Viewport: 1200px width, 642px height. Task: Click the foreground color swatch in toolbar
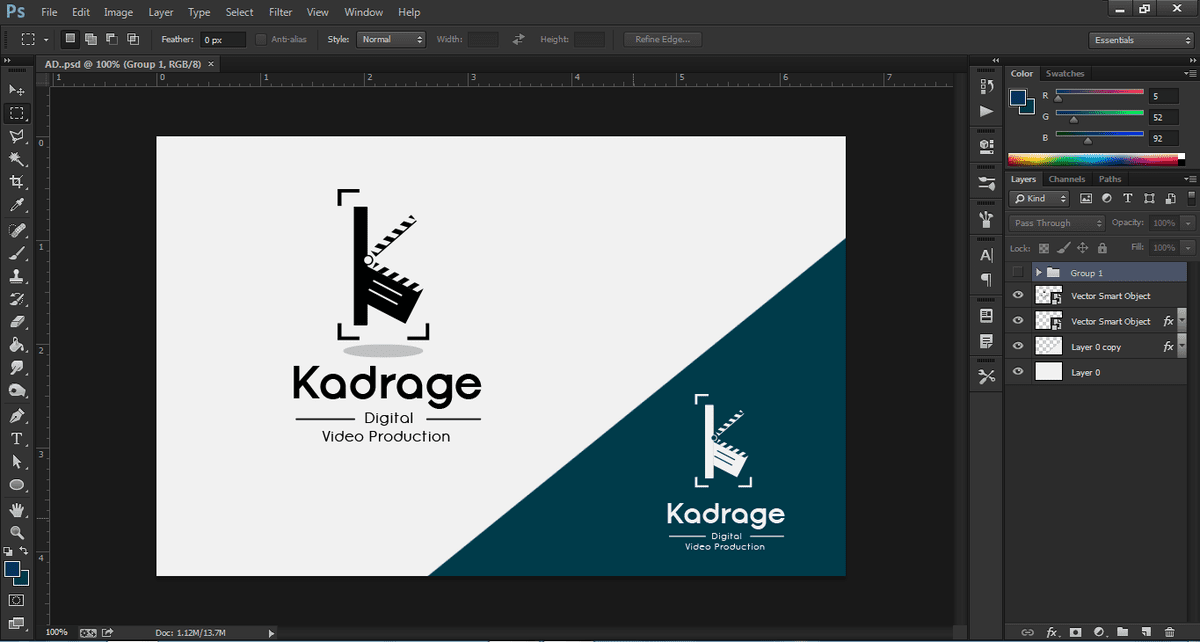[13, 569]
